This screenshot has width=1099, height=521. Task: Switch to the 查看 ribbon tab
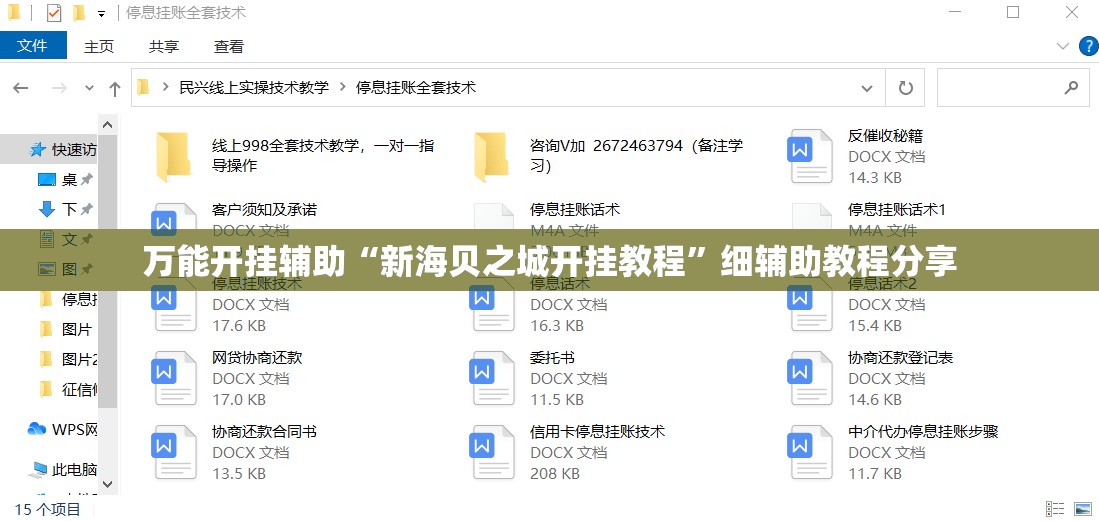click(x=229, y=46)
